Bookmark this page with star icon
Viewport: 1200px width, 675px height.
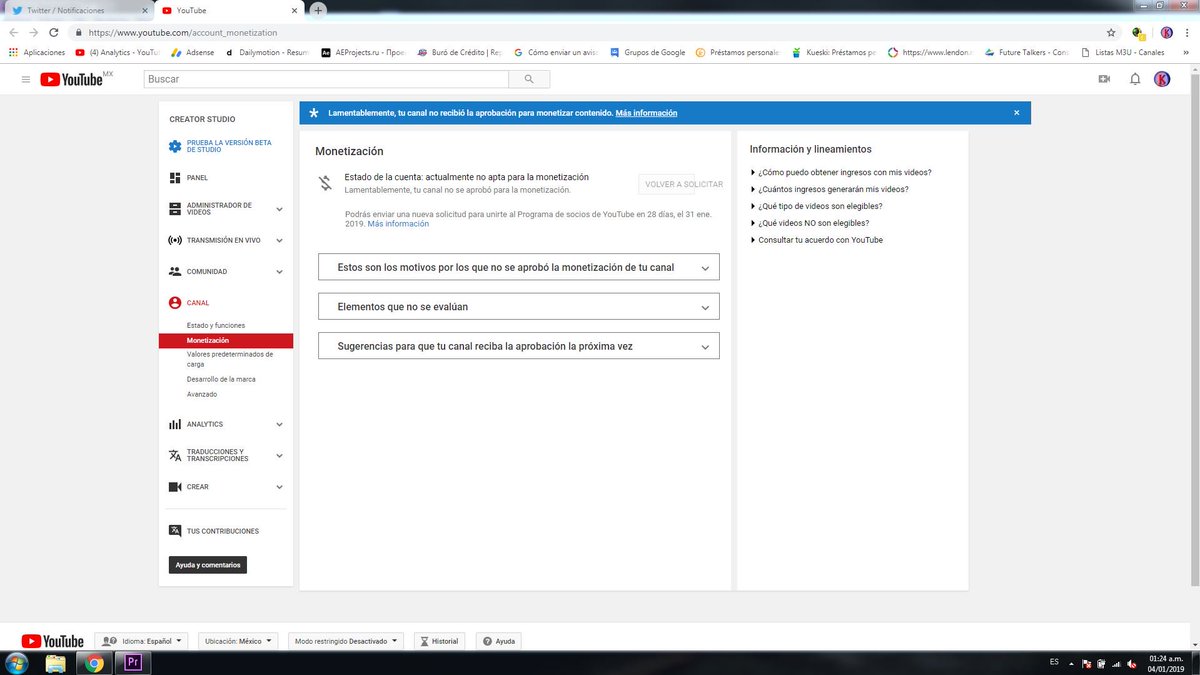tap(1111, 32)
